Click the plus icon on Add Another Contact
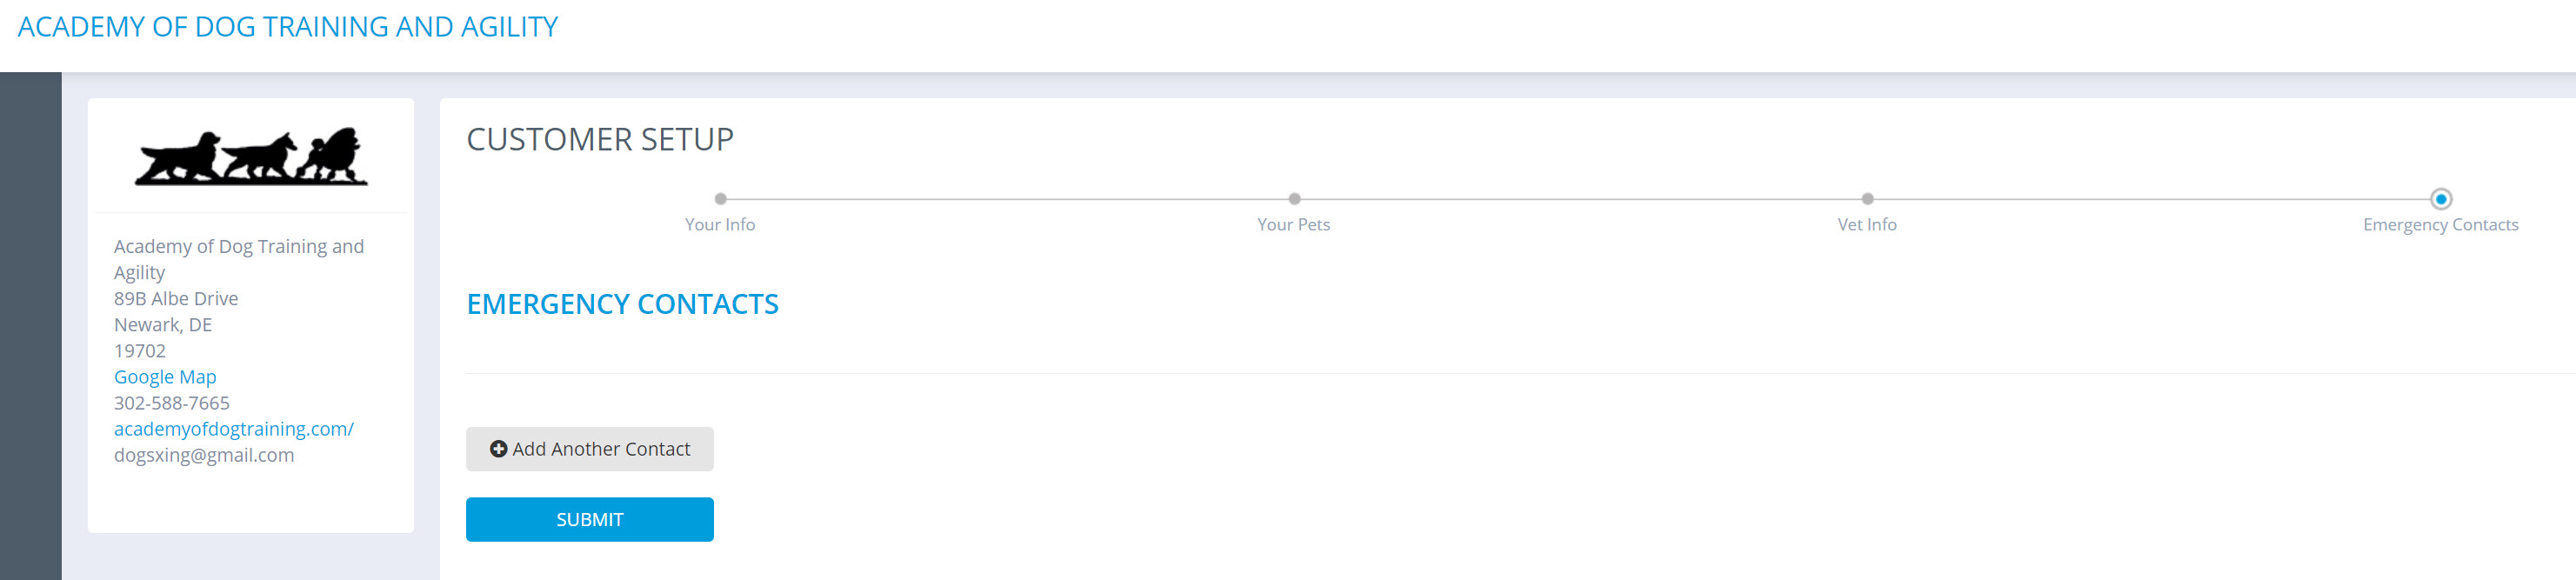This screenshot has height=580, width=2576. 498,449
